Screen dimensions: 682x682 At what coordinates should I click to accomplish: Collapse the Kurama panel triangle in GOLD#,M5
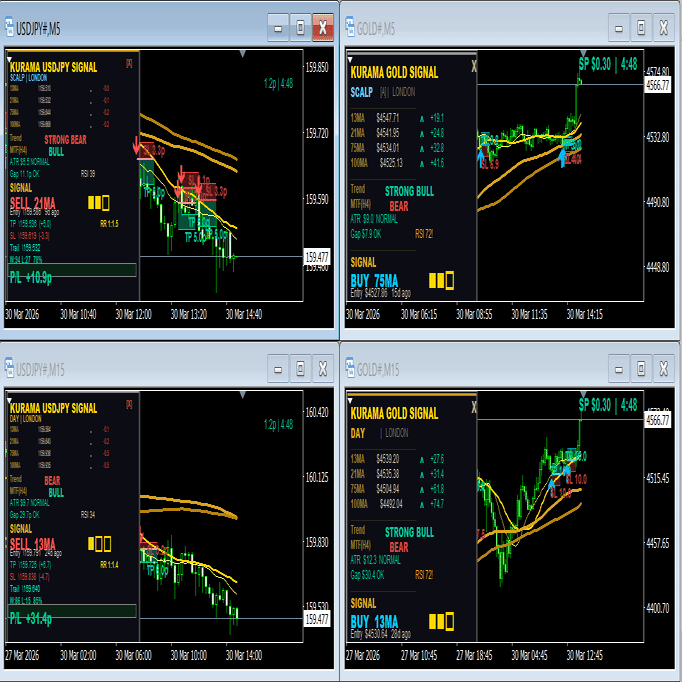click(350, 60)
